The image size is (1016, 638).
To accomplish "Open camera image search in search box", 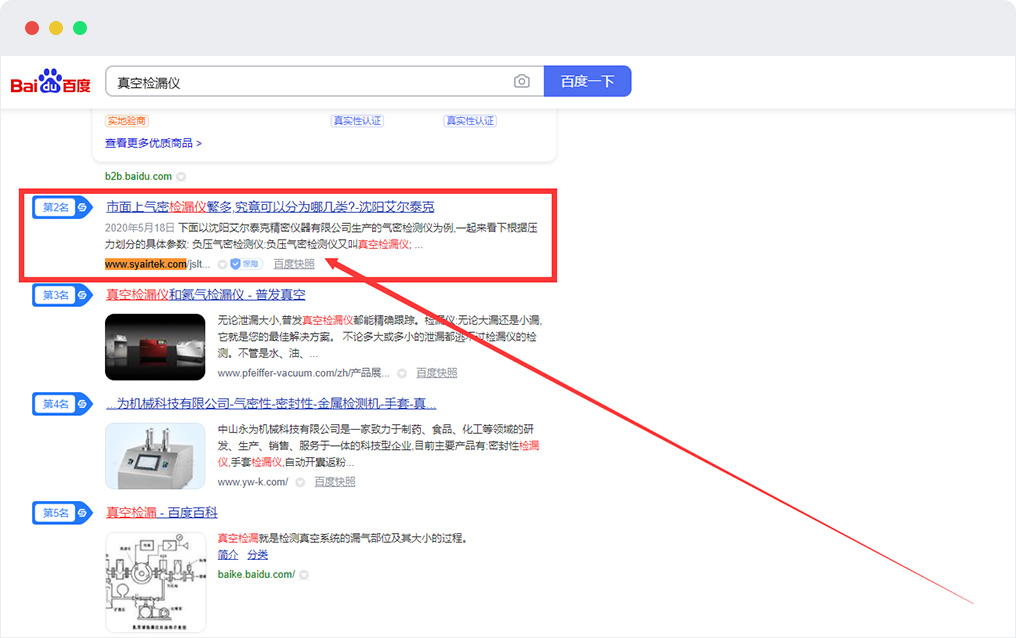I will (x=522, y=82).
